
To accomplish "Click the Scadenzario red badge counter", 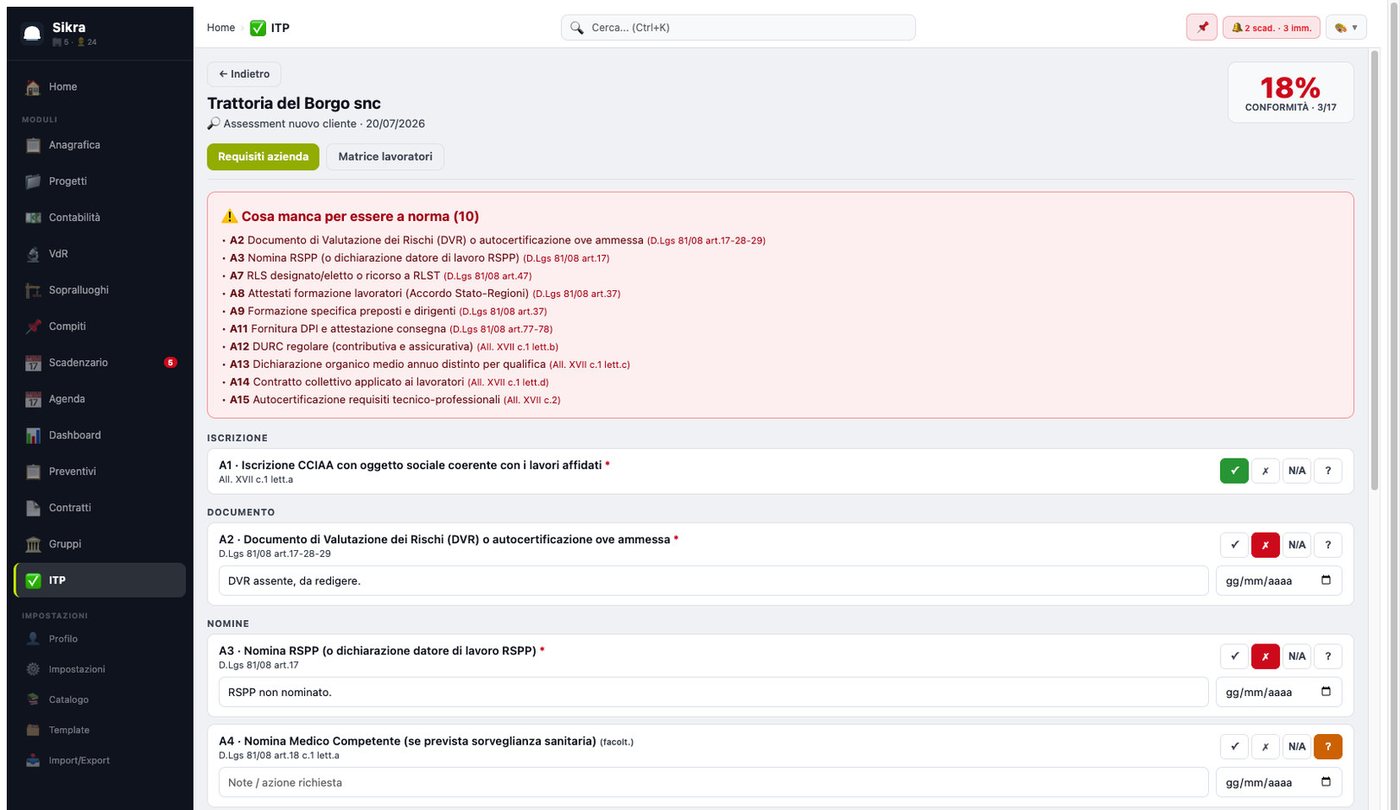I will point(171,363).
